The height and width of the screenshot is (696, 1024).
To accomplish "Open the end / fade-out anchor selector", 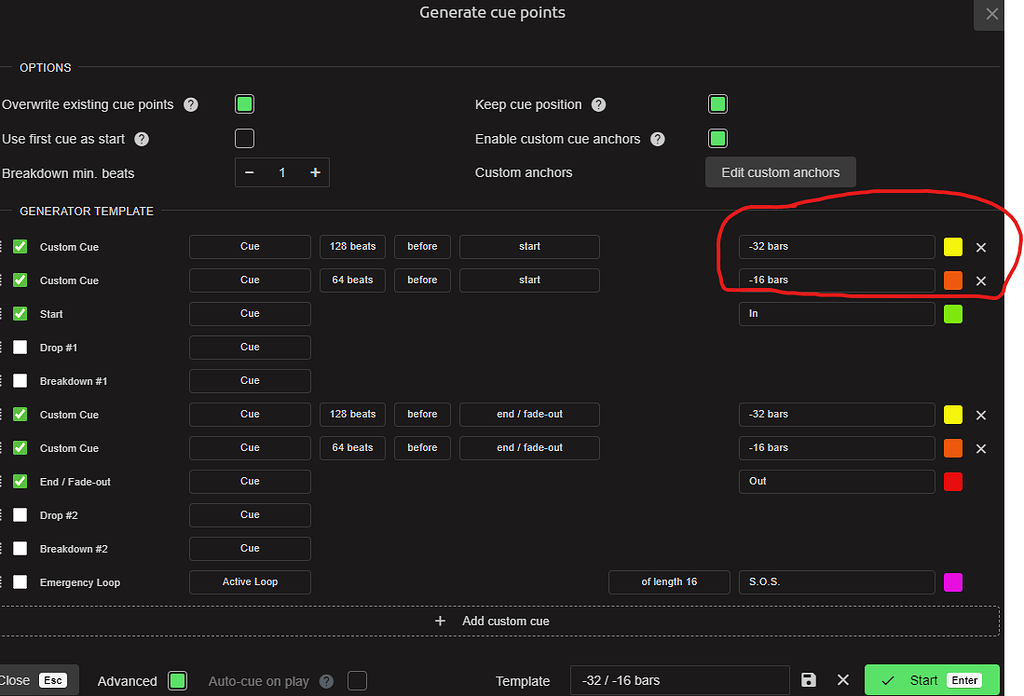I will 529,414.
